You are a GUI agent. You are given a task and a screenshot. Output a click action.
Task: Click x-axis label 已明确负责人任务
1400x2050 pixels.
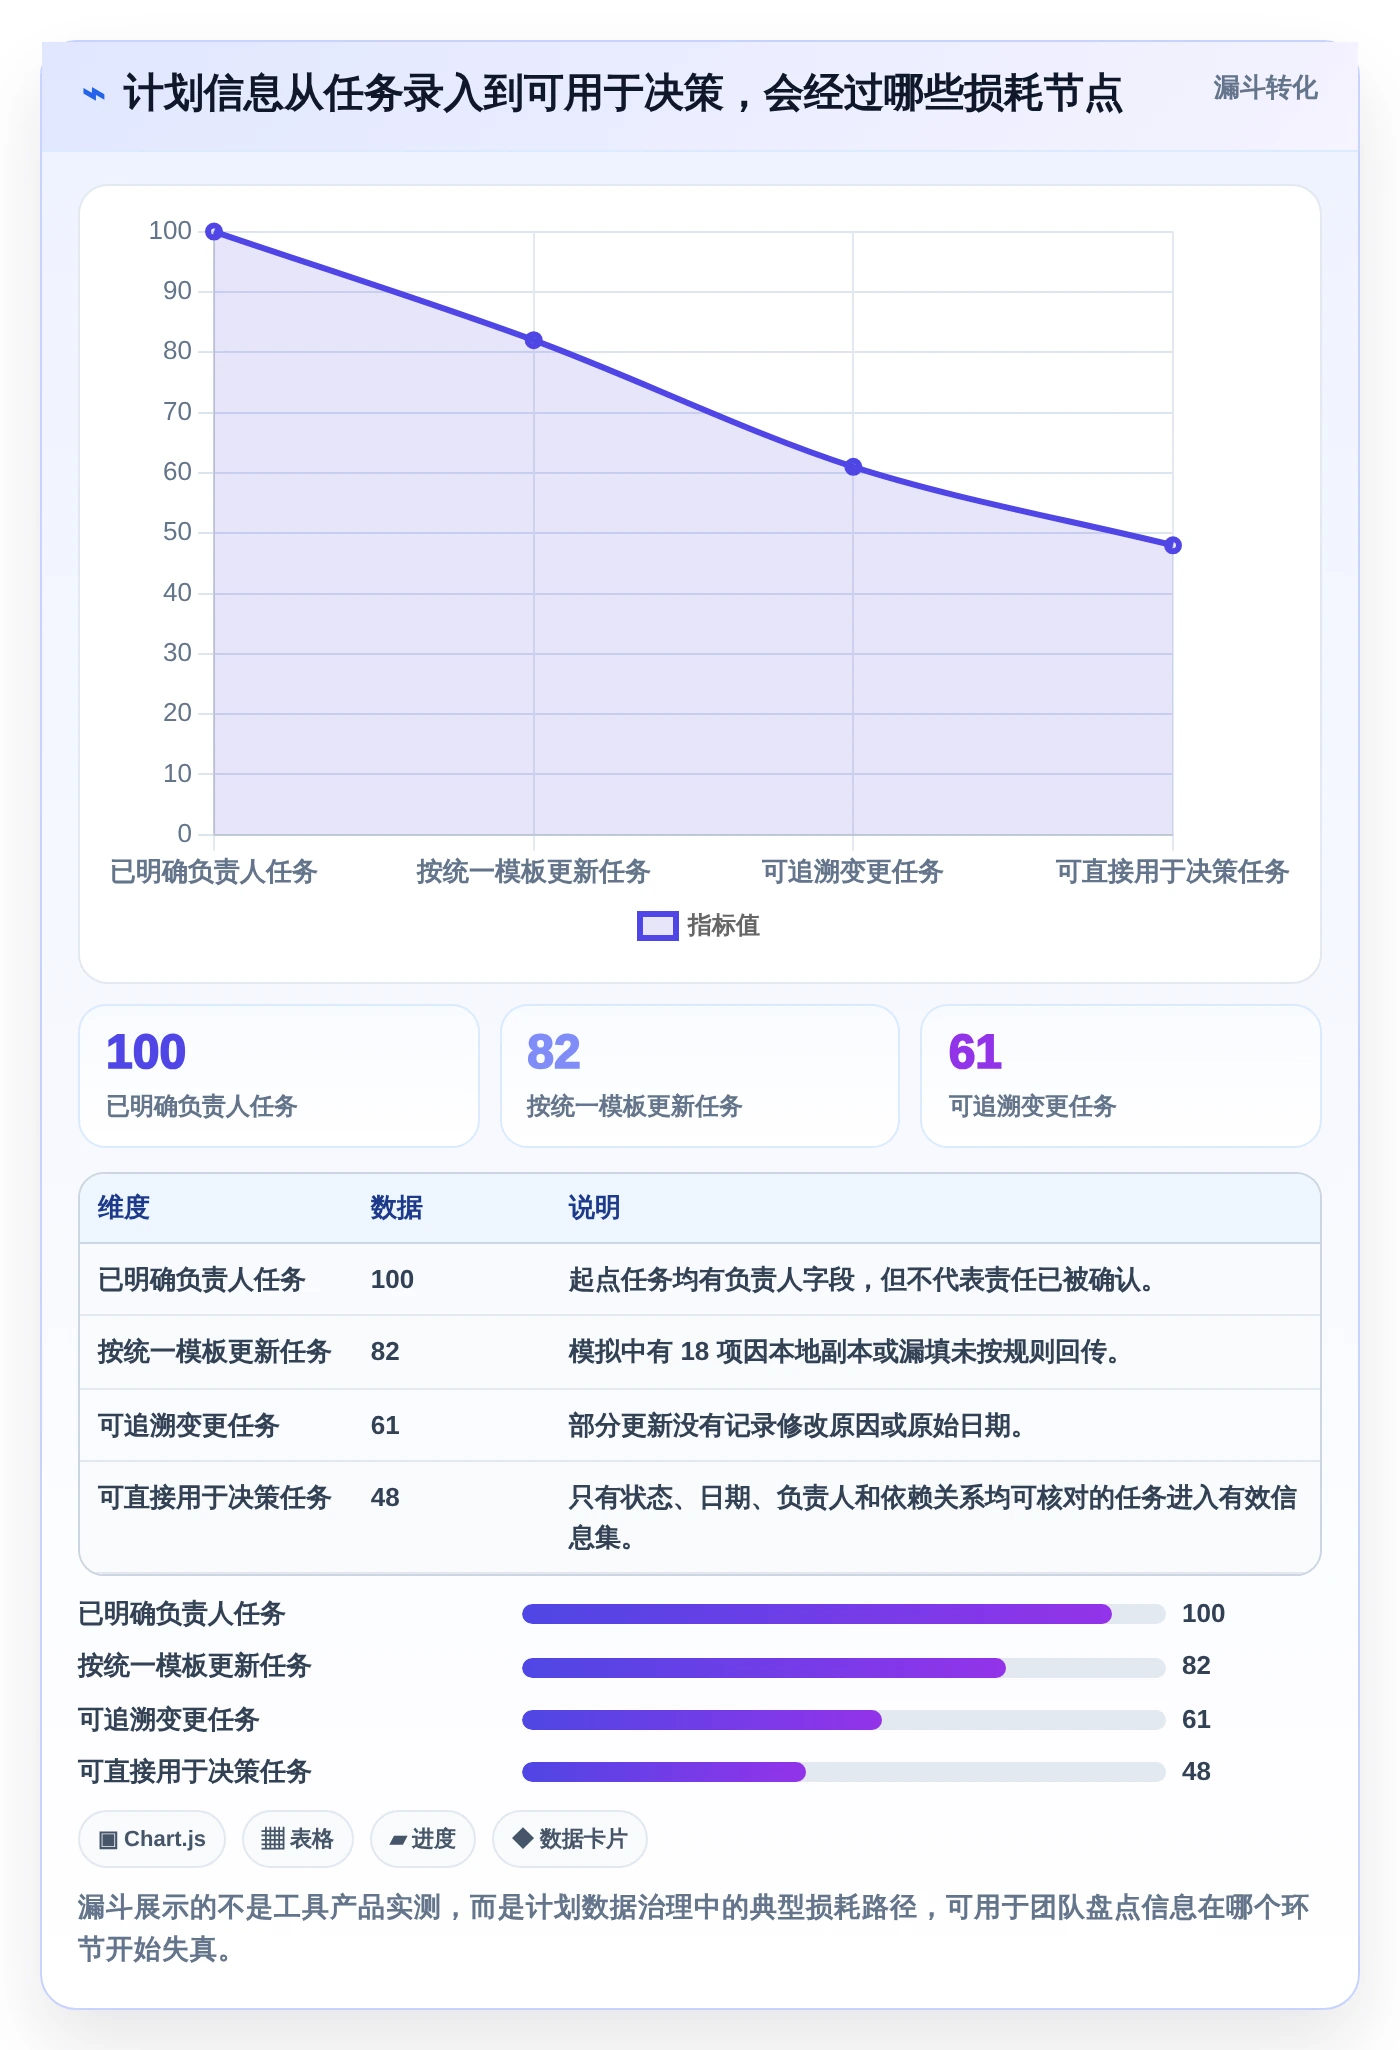tap(214, 872)
